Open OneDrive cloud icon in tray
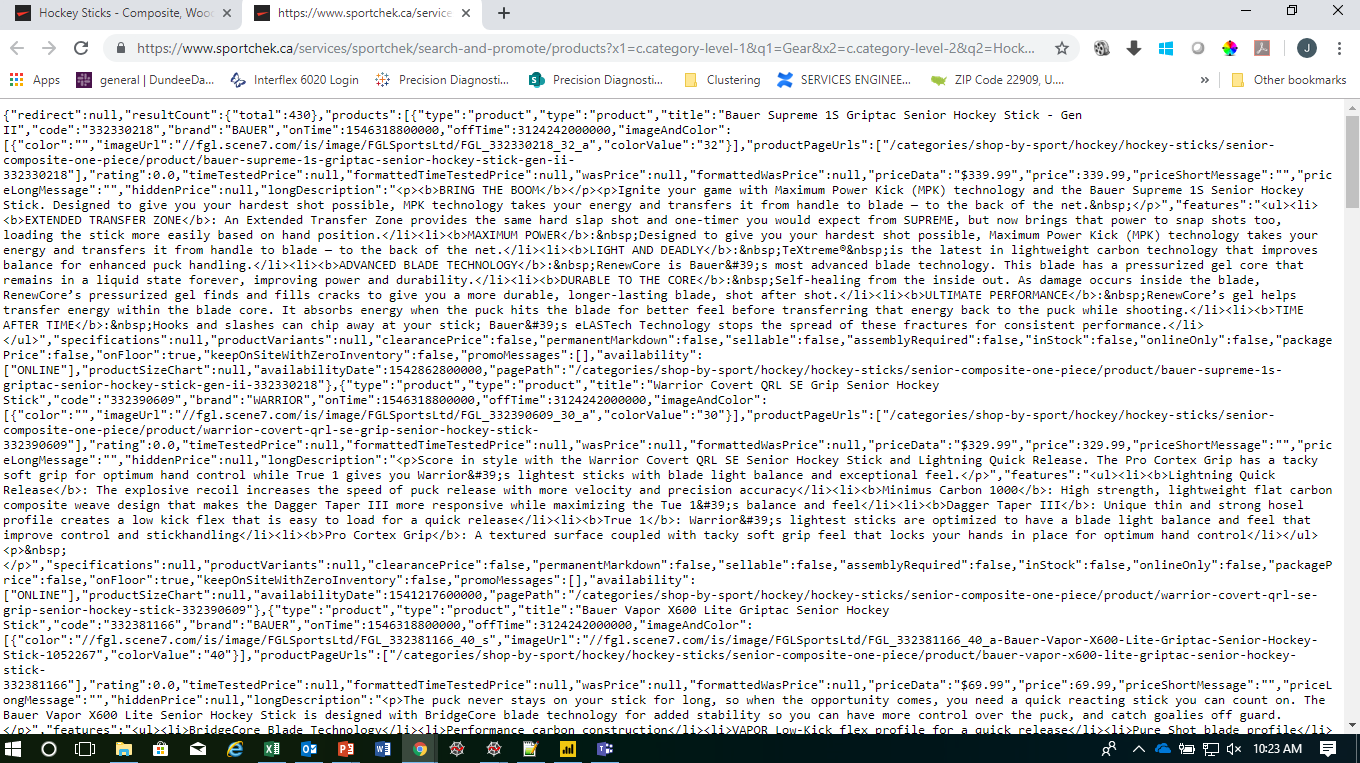 tap(1163, 748)
